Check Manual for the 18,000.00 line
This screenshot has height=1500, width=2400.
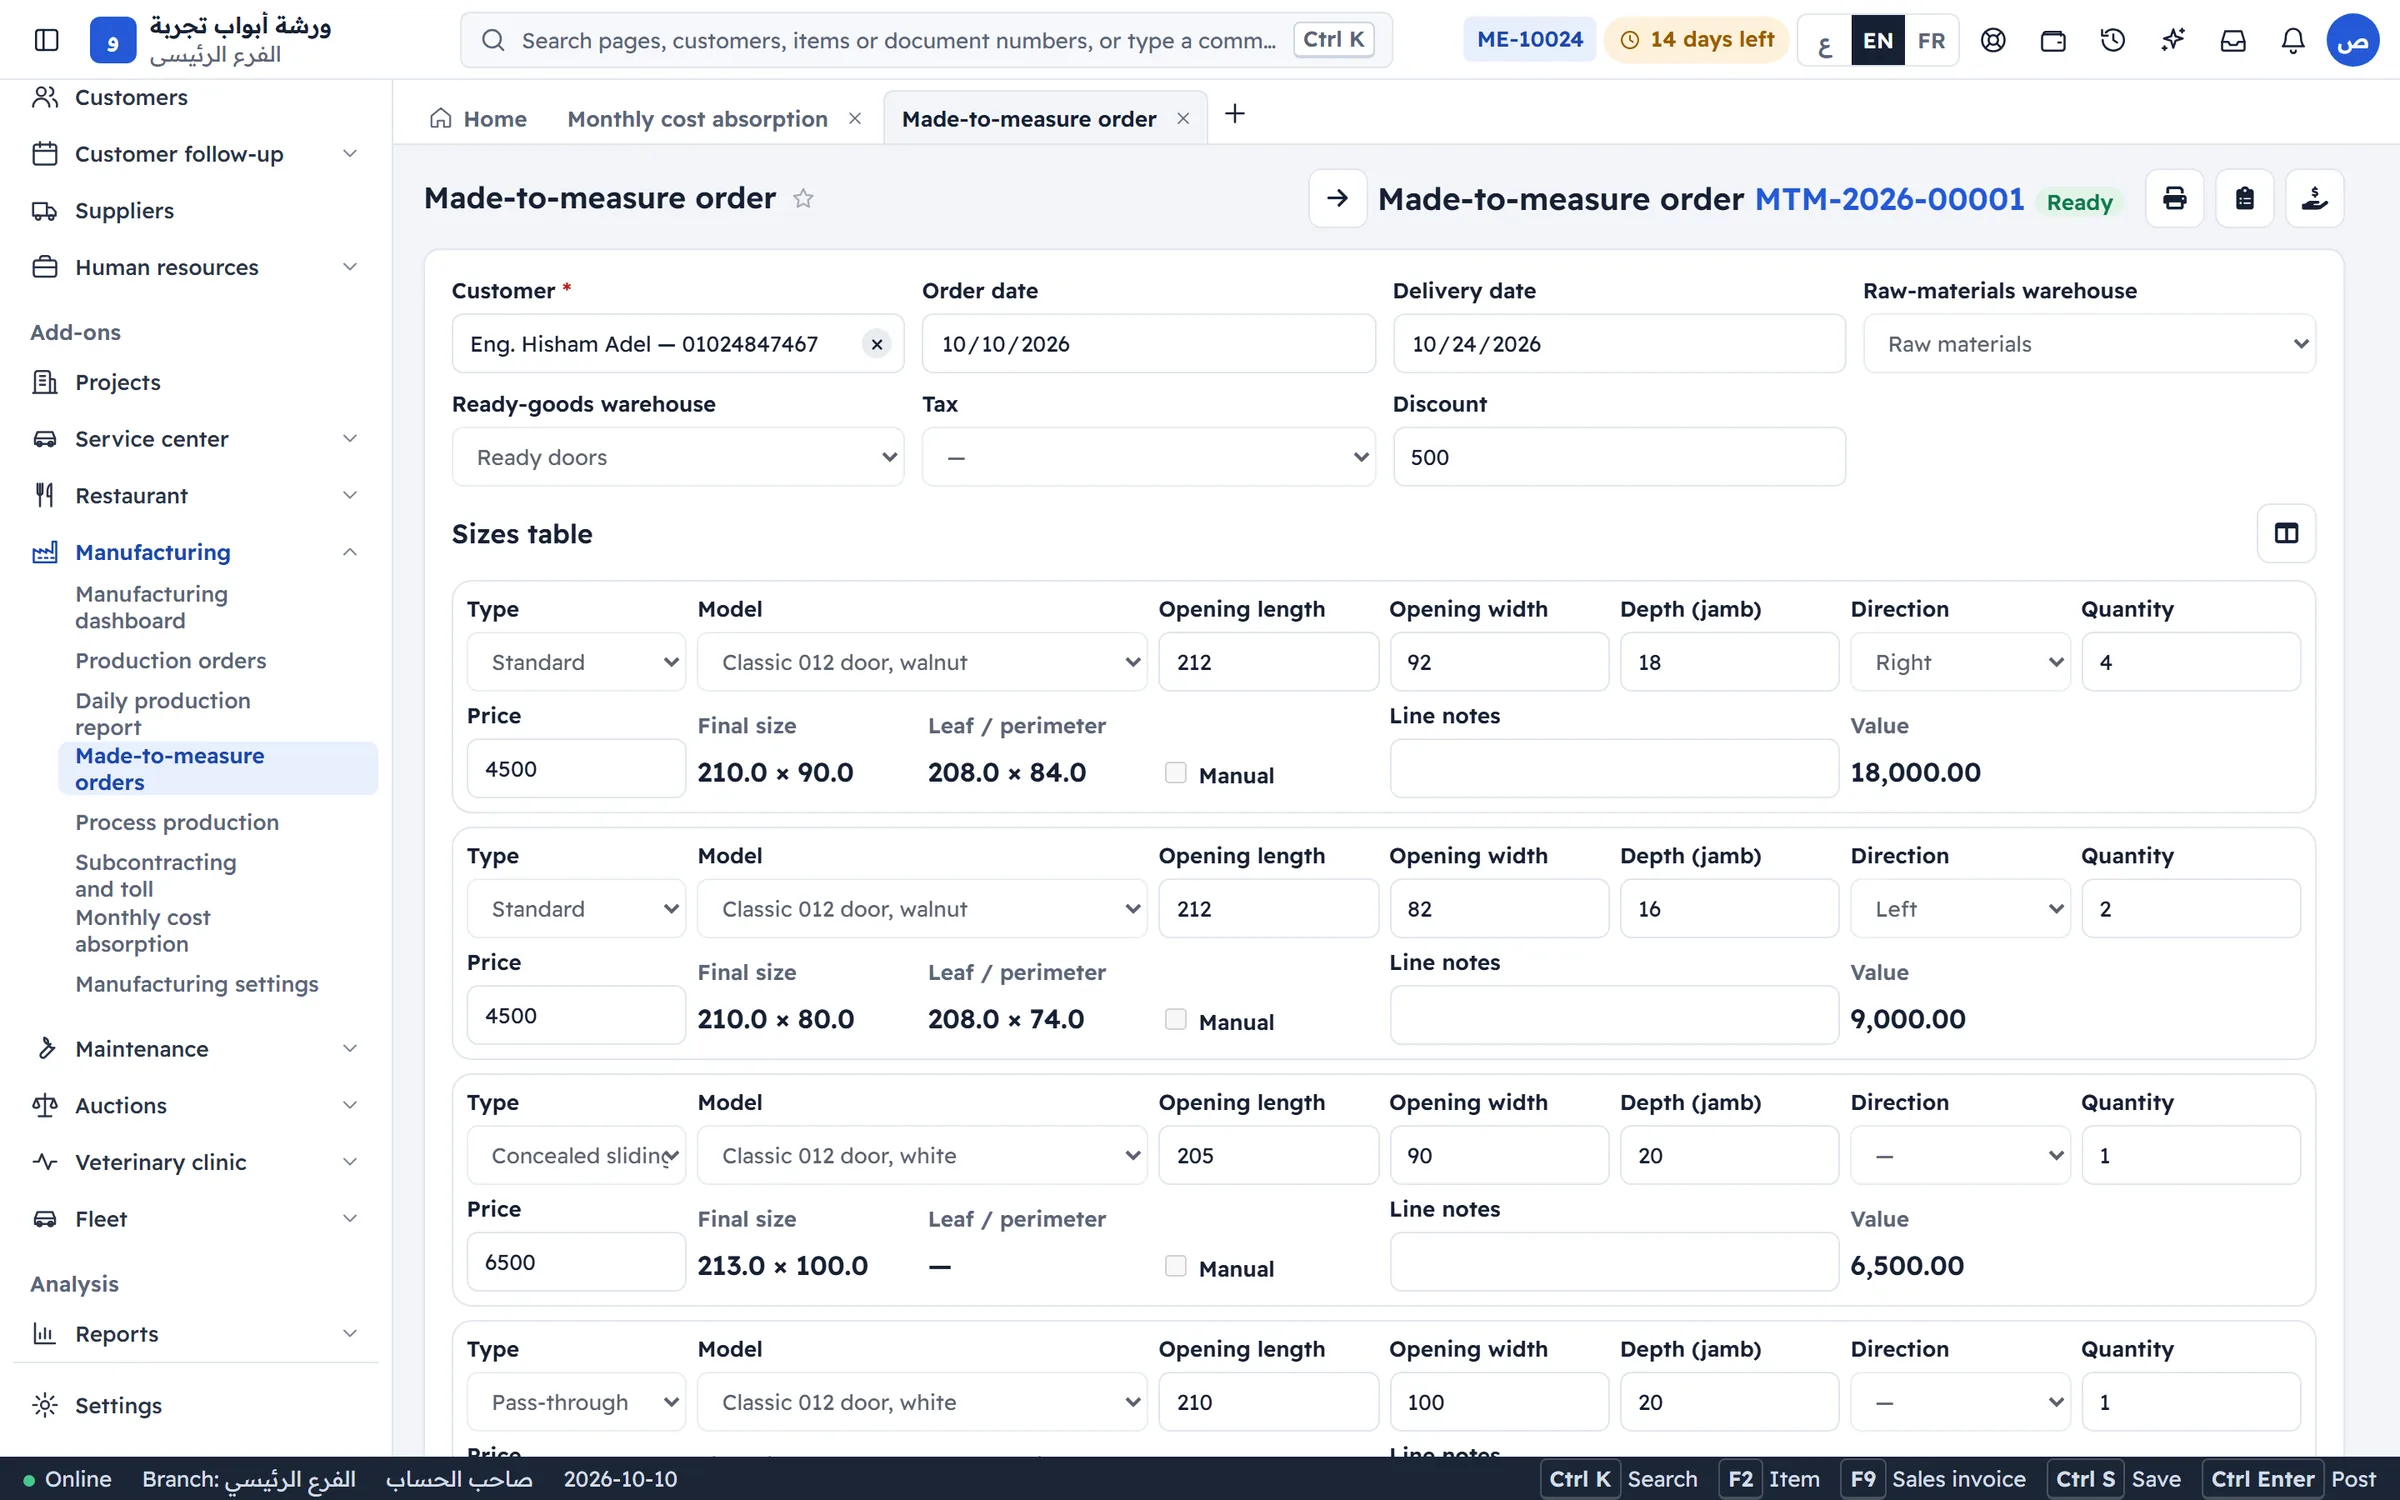pyautogui.click(x=1176, y=773)
